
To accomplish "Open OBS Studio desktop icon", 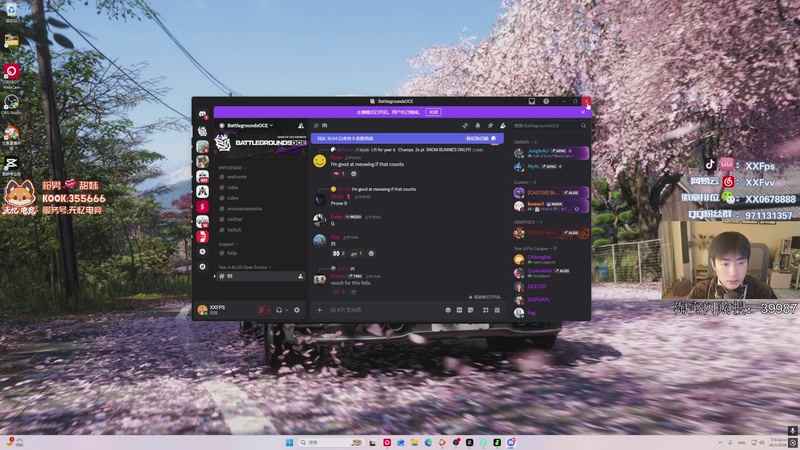I will pos(11,105).
